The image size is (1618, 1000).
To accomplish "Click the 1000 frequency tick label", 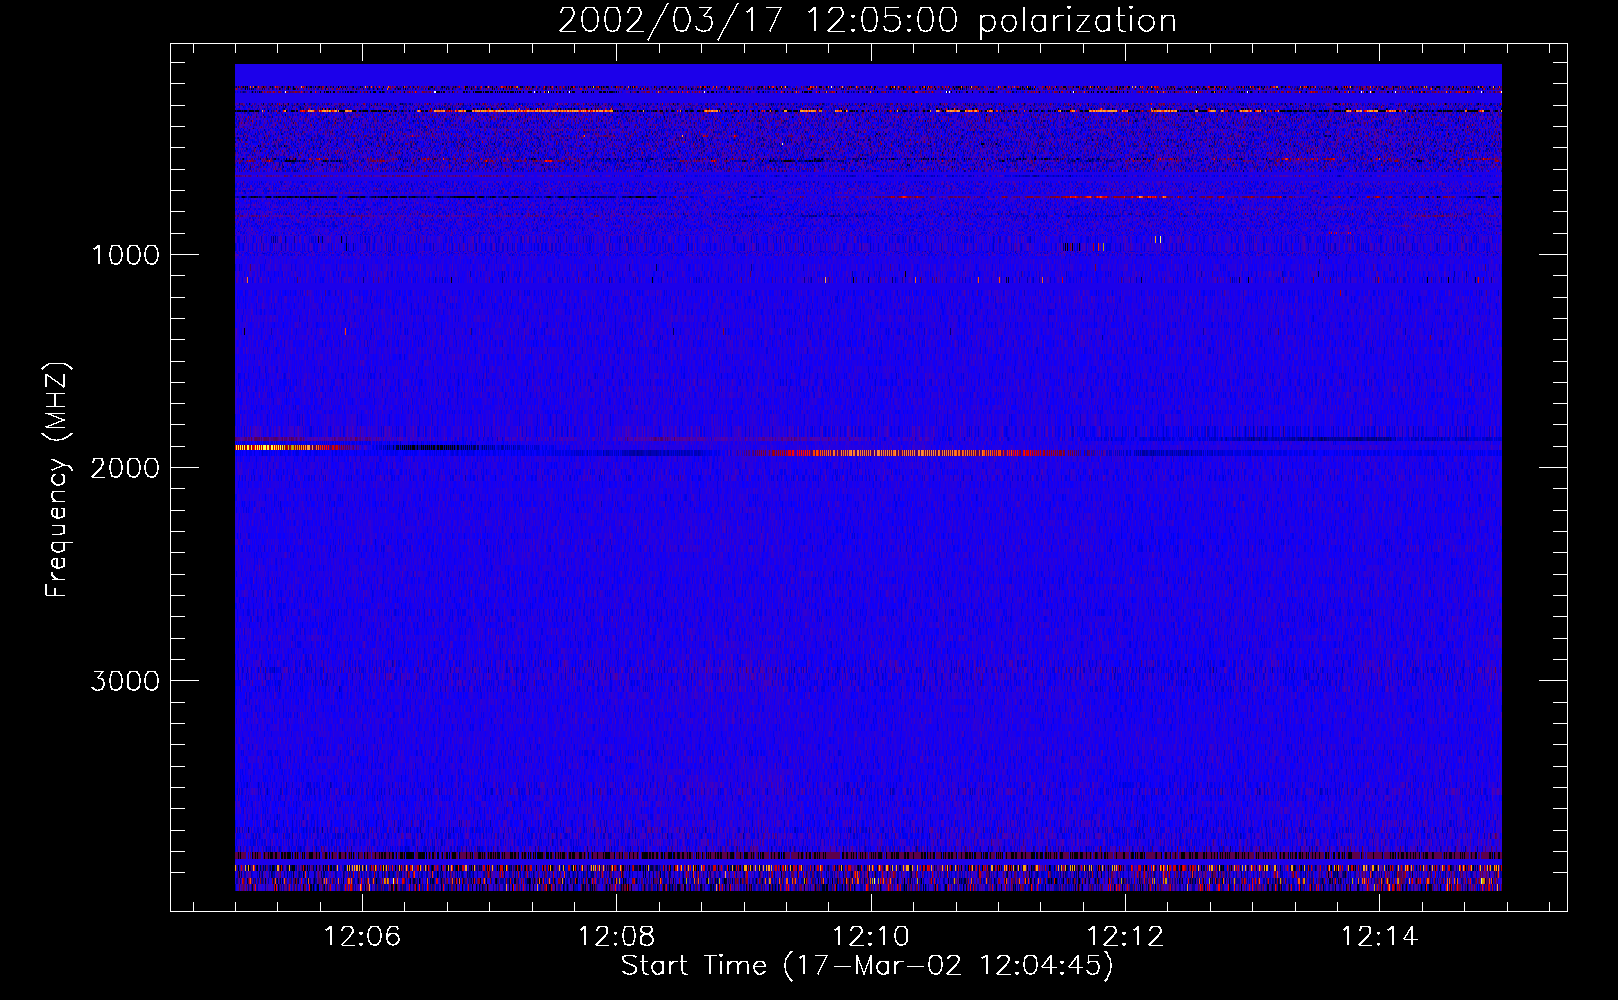I will (125, 255).
